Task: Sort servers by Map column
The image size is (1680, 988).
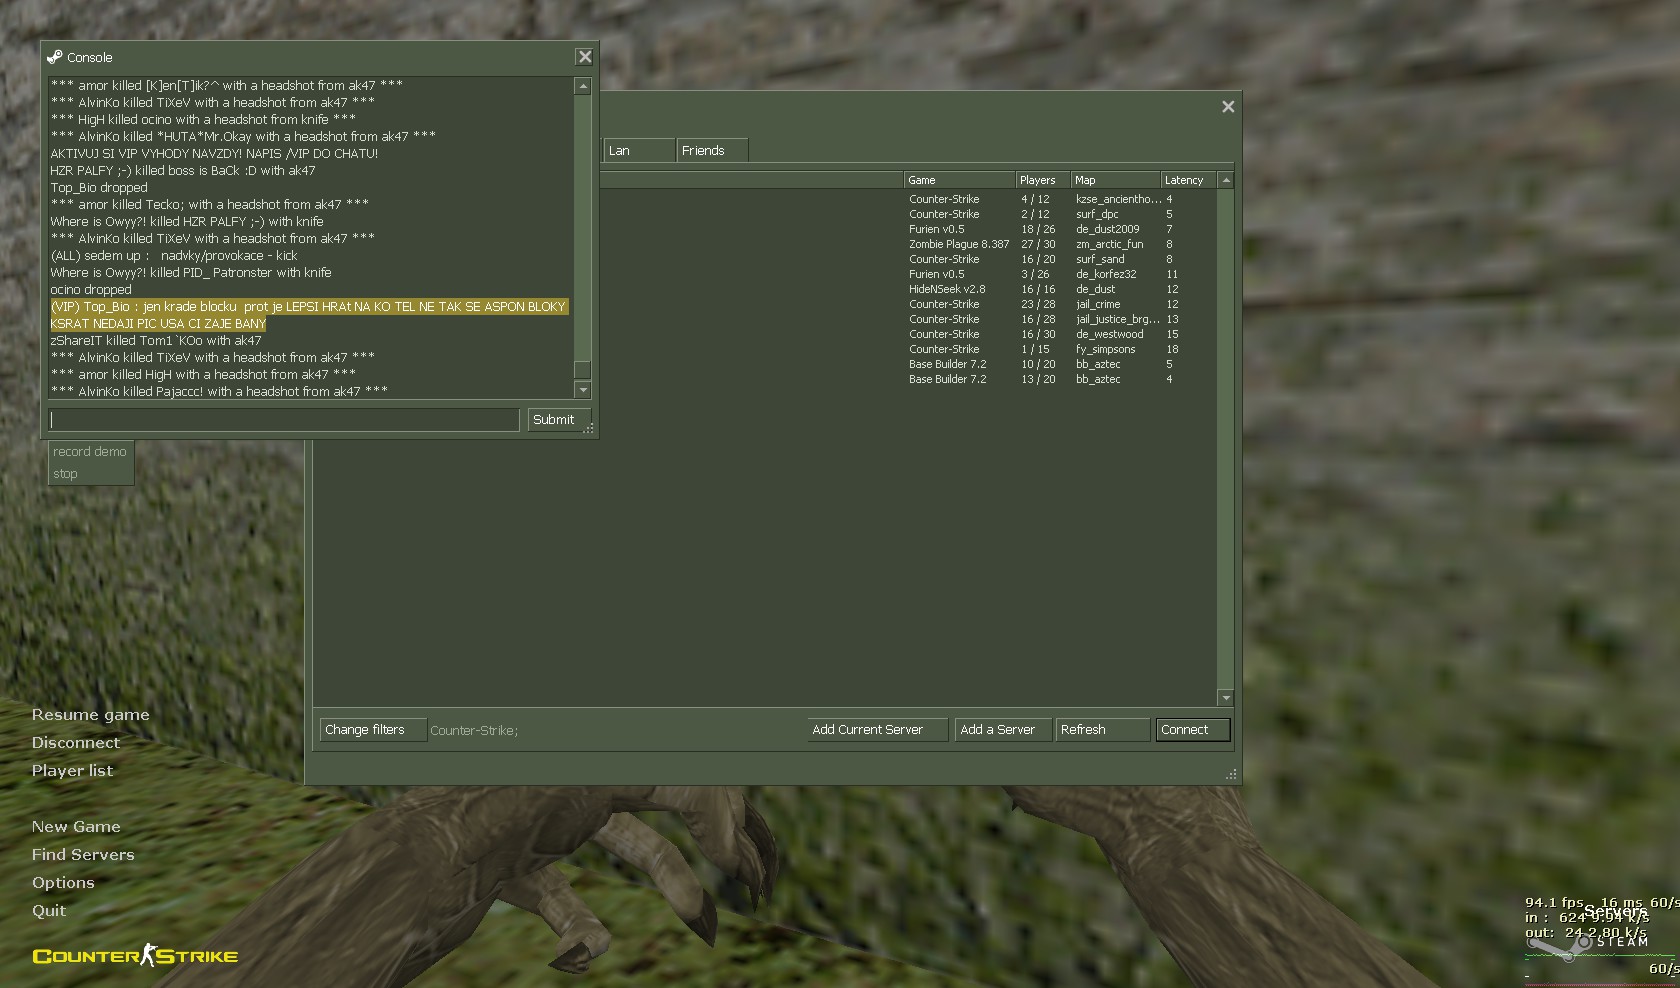Action: 1116,180
